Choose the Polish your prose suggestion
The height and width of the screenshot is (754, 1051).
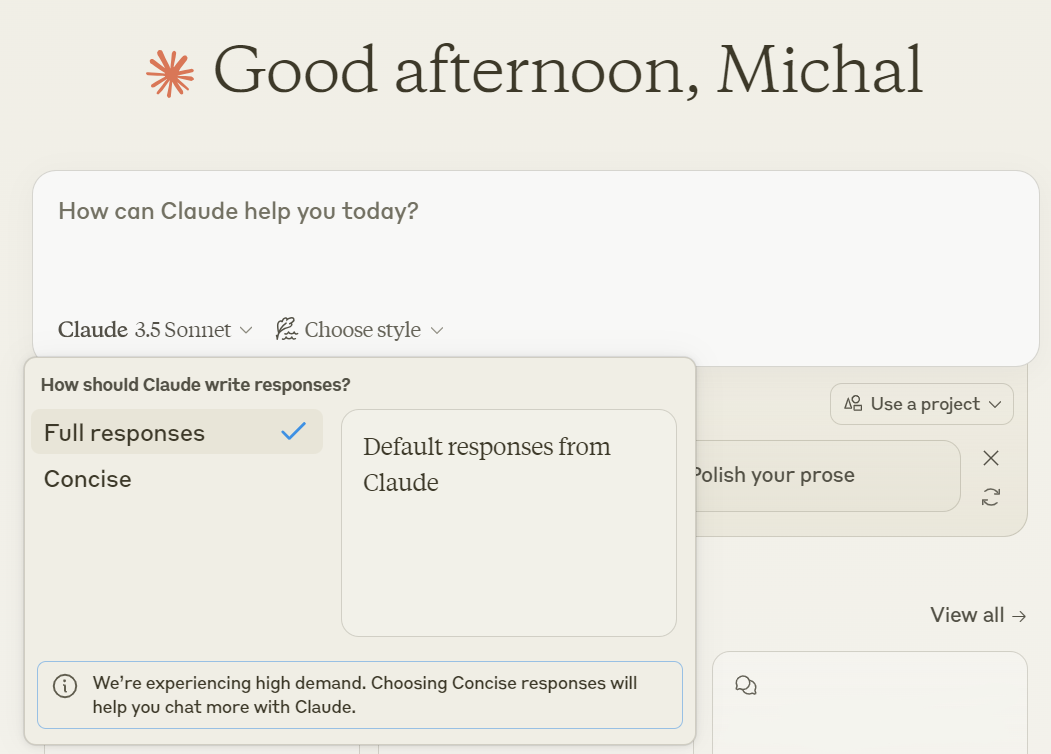(820, 476)
